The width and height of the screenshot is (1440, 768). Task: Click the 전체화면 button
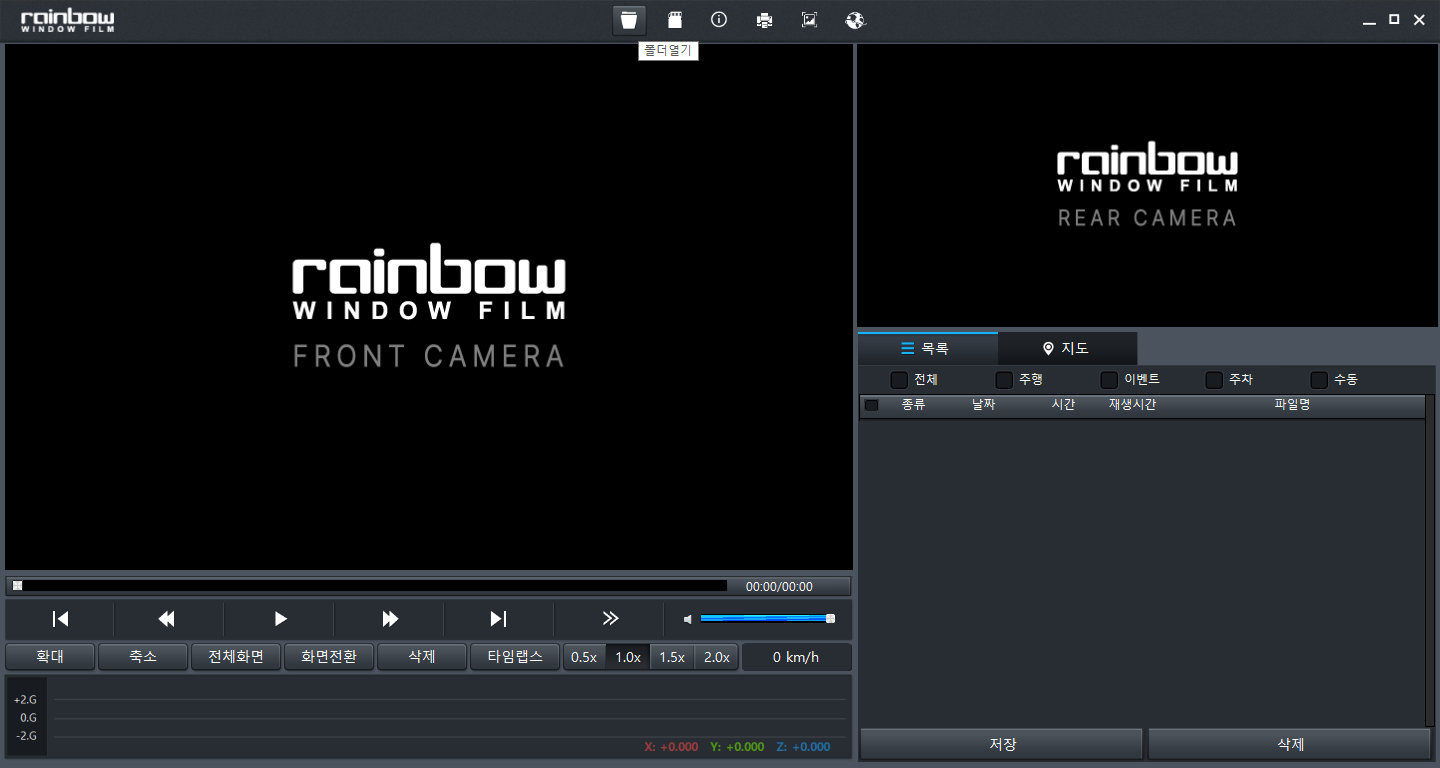(x=236, y=657)
